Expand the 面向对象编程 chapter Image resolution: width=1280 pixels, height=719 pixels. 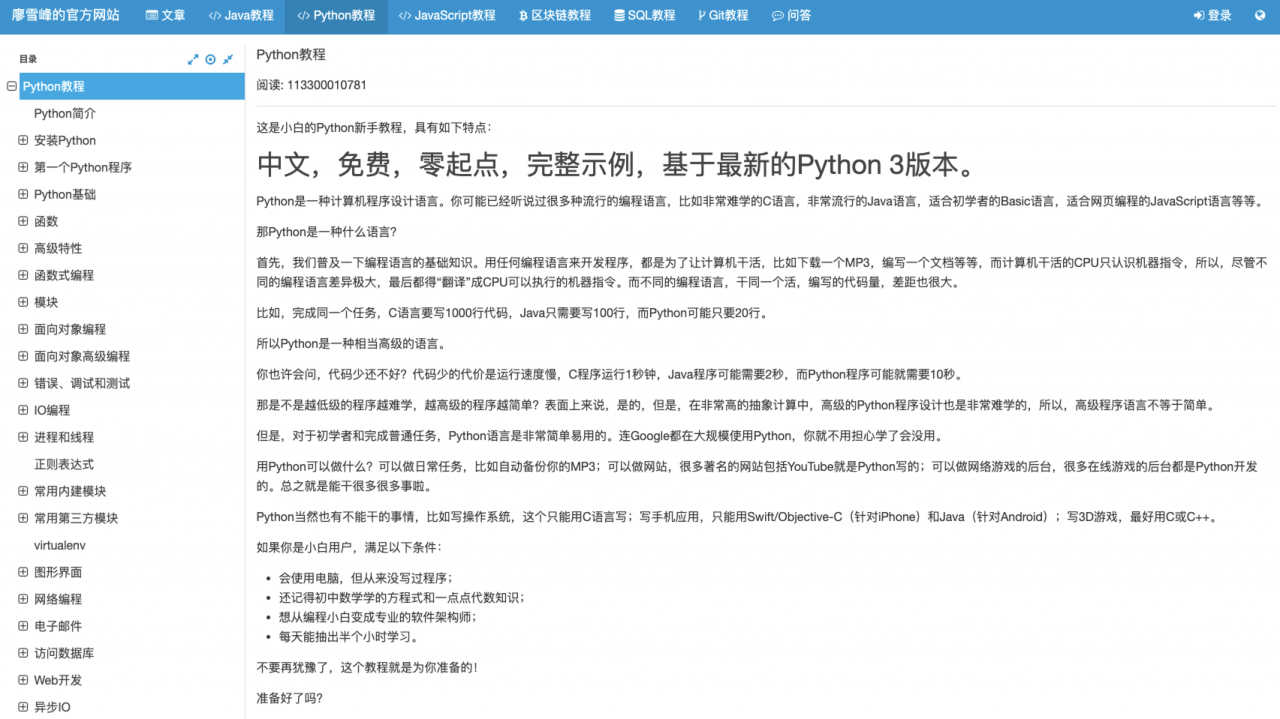(x=23, y=329)
